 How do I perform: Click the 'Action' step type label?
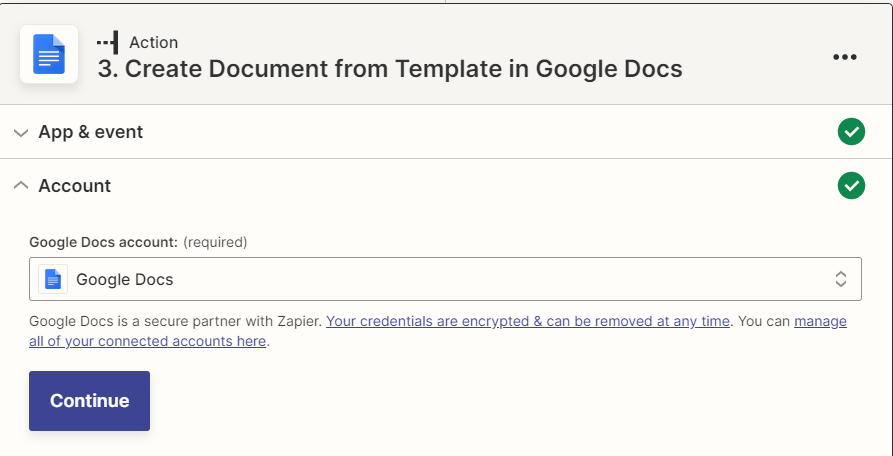point(153,43)
